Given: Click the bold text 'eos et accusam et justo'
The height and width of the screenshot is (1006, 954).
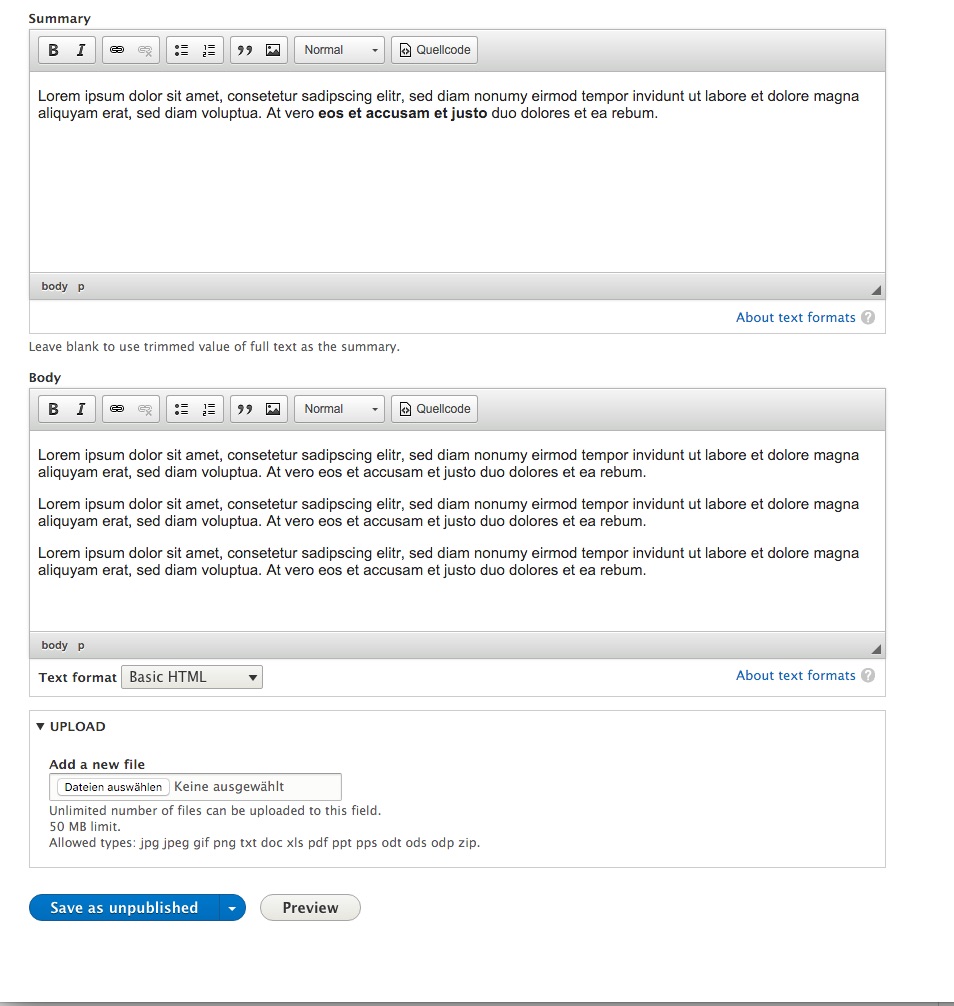Looking at the screenshot, I should (403, 114).
